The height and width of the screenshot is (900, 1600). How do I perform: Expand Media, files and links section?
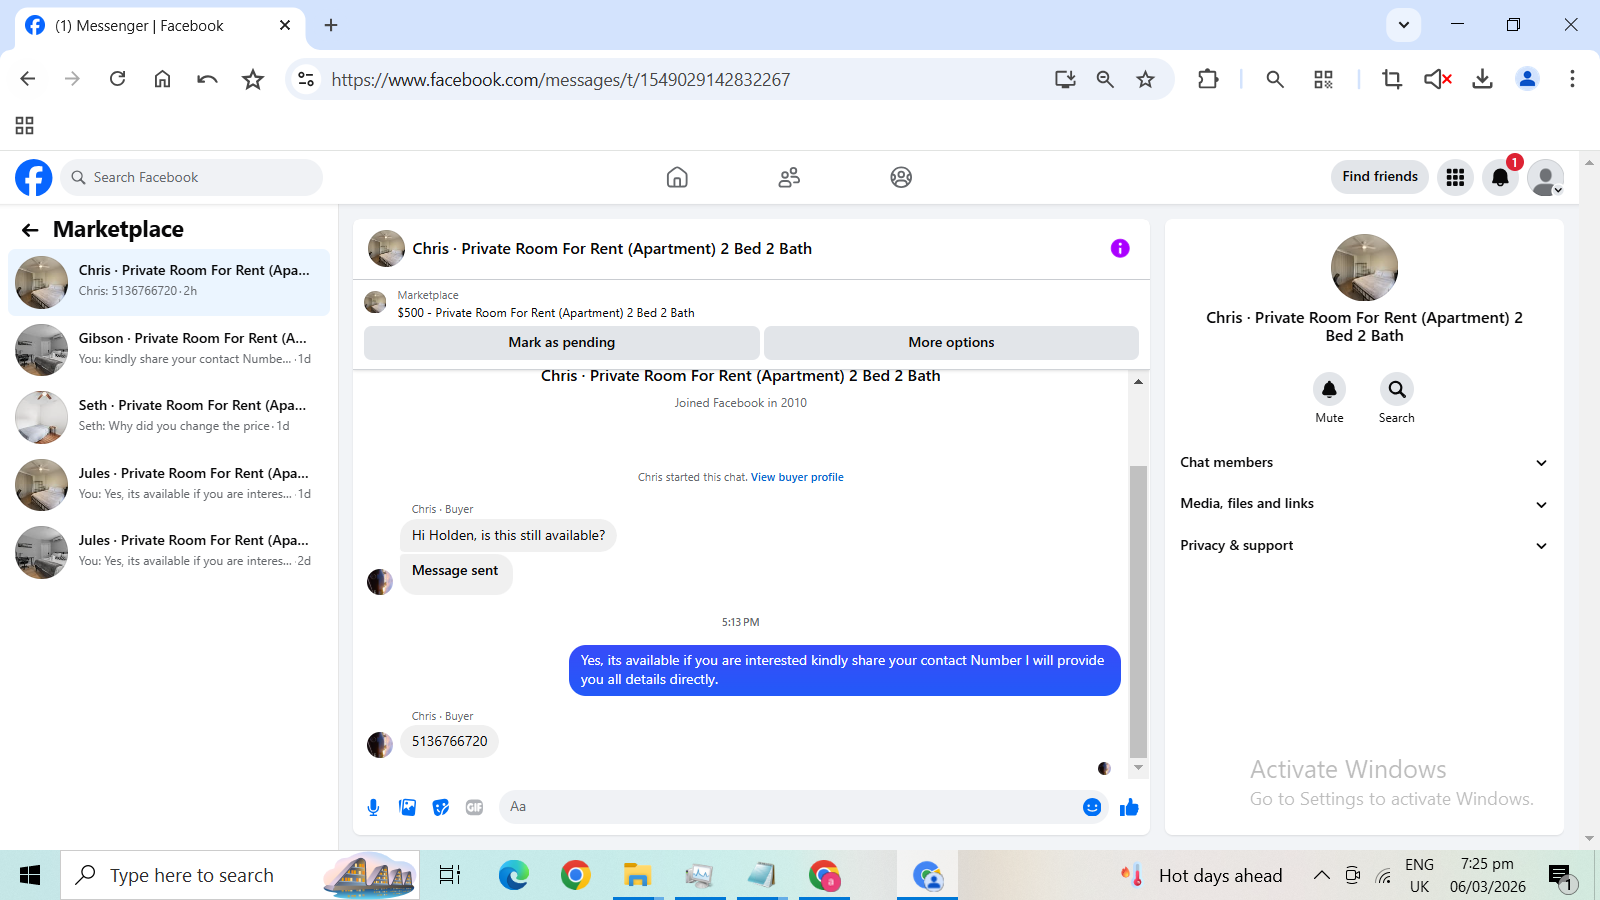tap(1364, 504)
